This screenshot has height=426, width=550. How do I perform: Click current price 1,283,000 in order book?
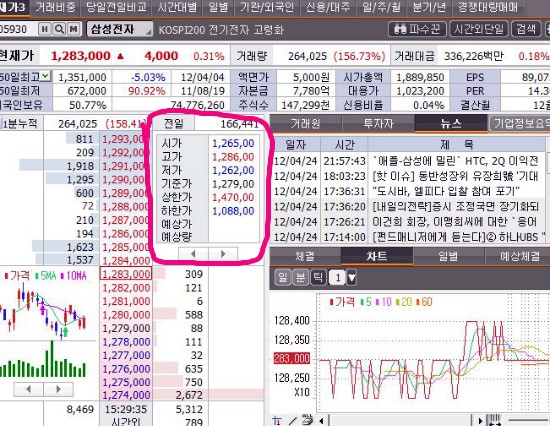126,274
